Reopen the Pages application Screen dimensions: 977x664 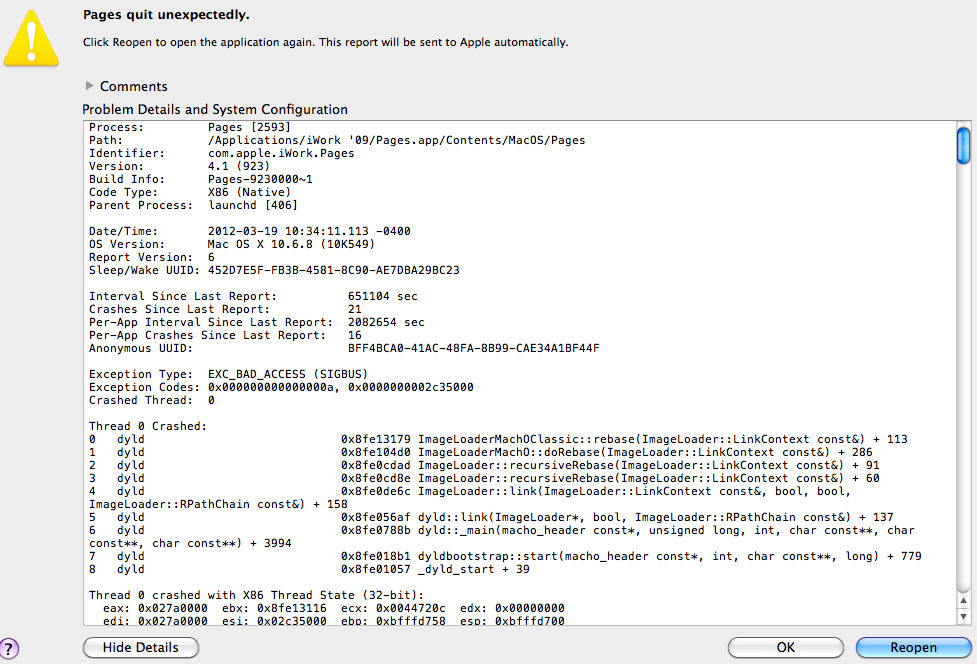913,647
